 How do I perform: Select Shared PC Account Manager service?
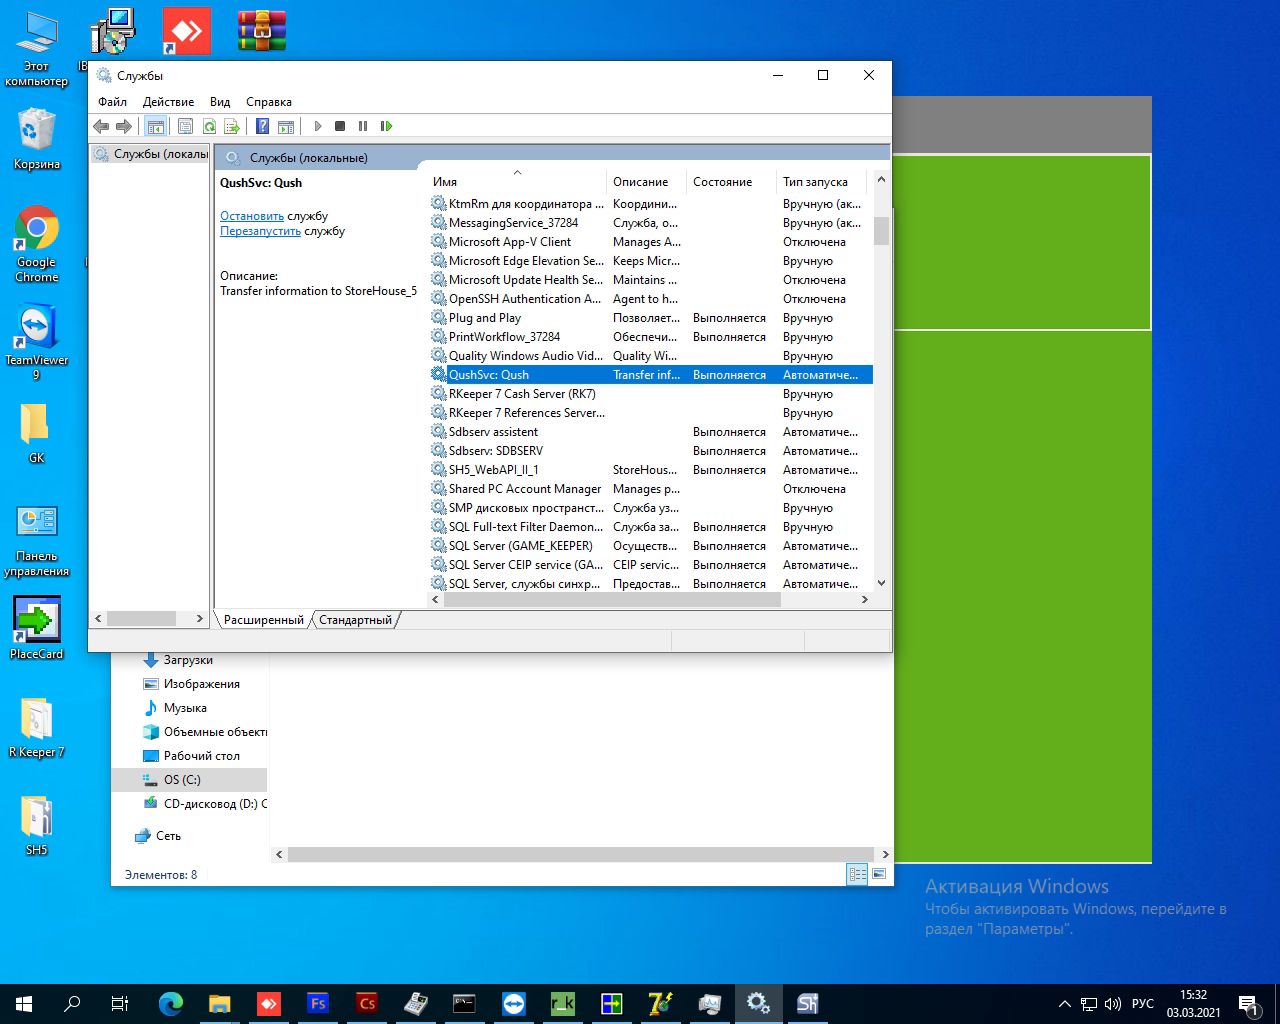[x=650, y=489]
